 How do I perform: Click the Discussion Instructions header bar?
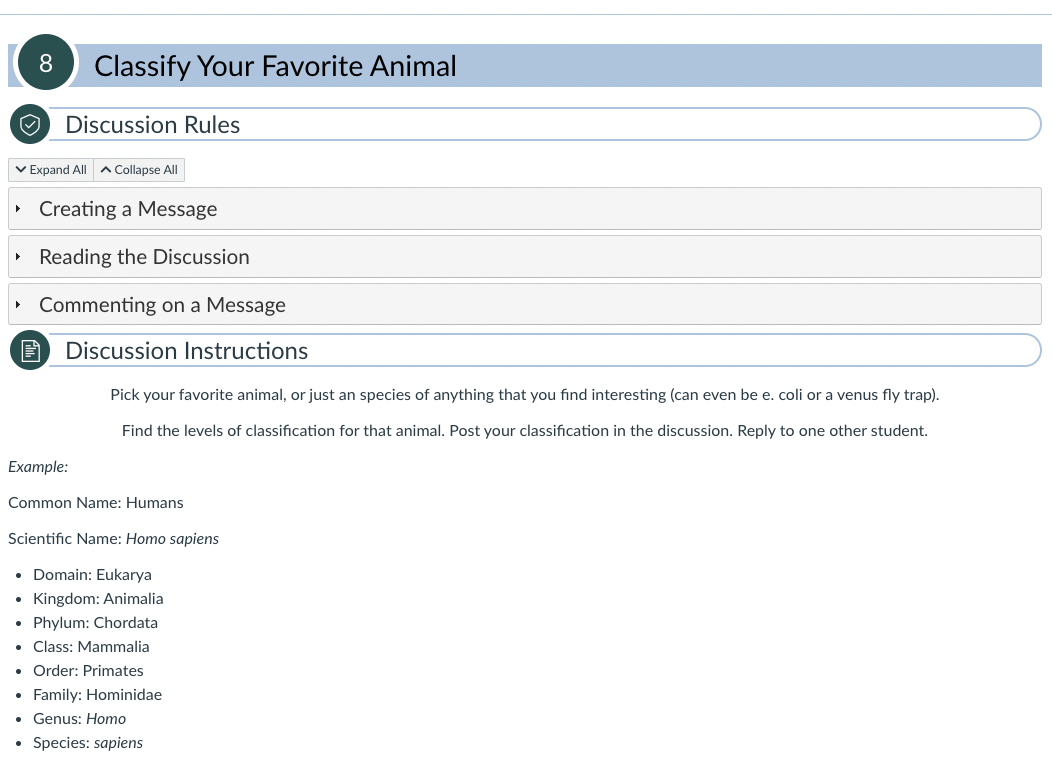pos(545,350)
